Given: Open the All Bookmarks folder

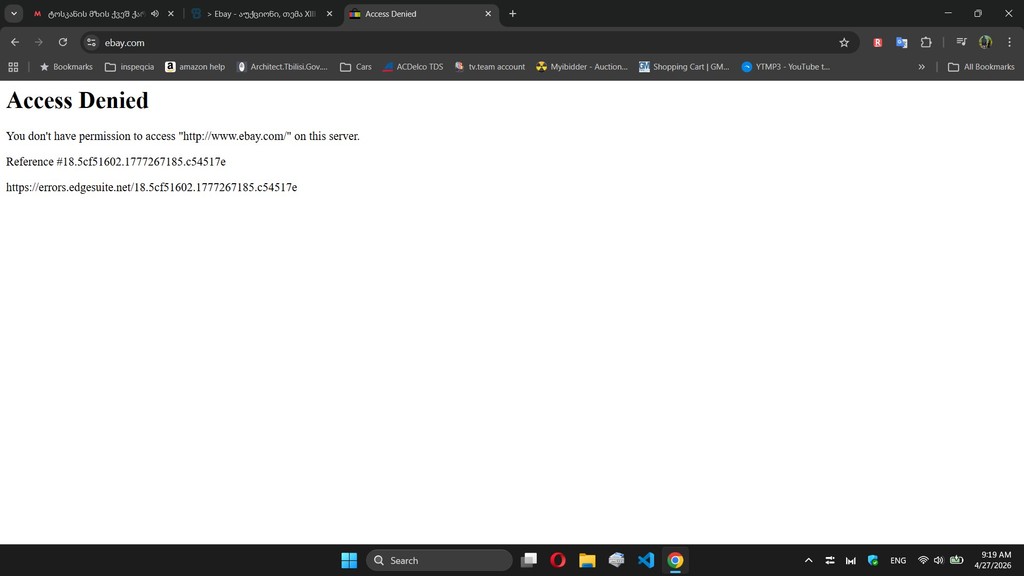Looking at the screenshot, I should pos(981,67).
